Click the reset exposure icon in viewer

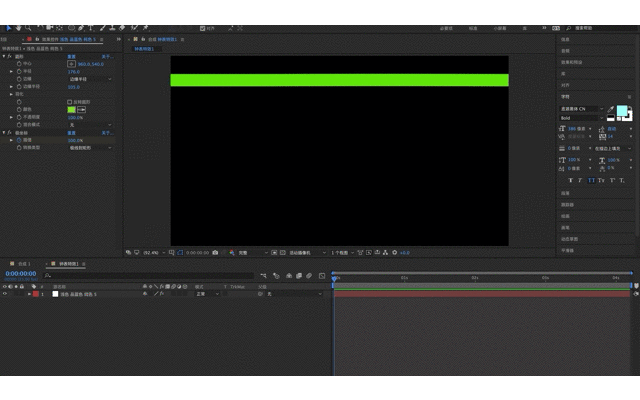[395, 253]
